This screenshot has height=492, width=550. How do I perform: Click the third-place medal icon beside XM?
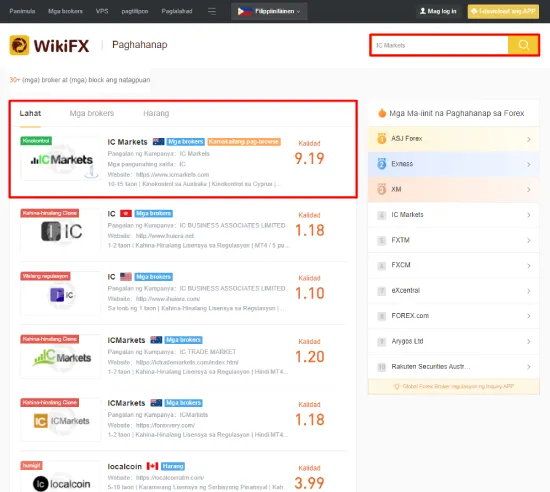pos(381,189)
